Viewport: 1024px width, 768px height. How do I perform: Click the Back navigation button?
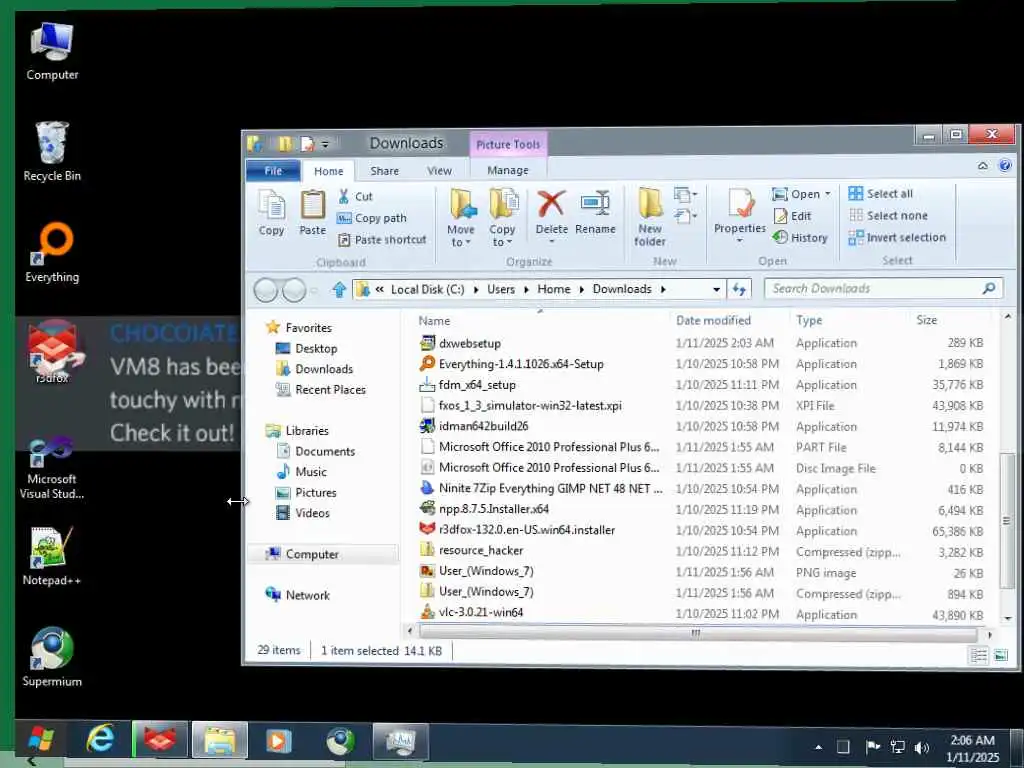point(266,289)
